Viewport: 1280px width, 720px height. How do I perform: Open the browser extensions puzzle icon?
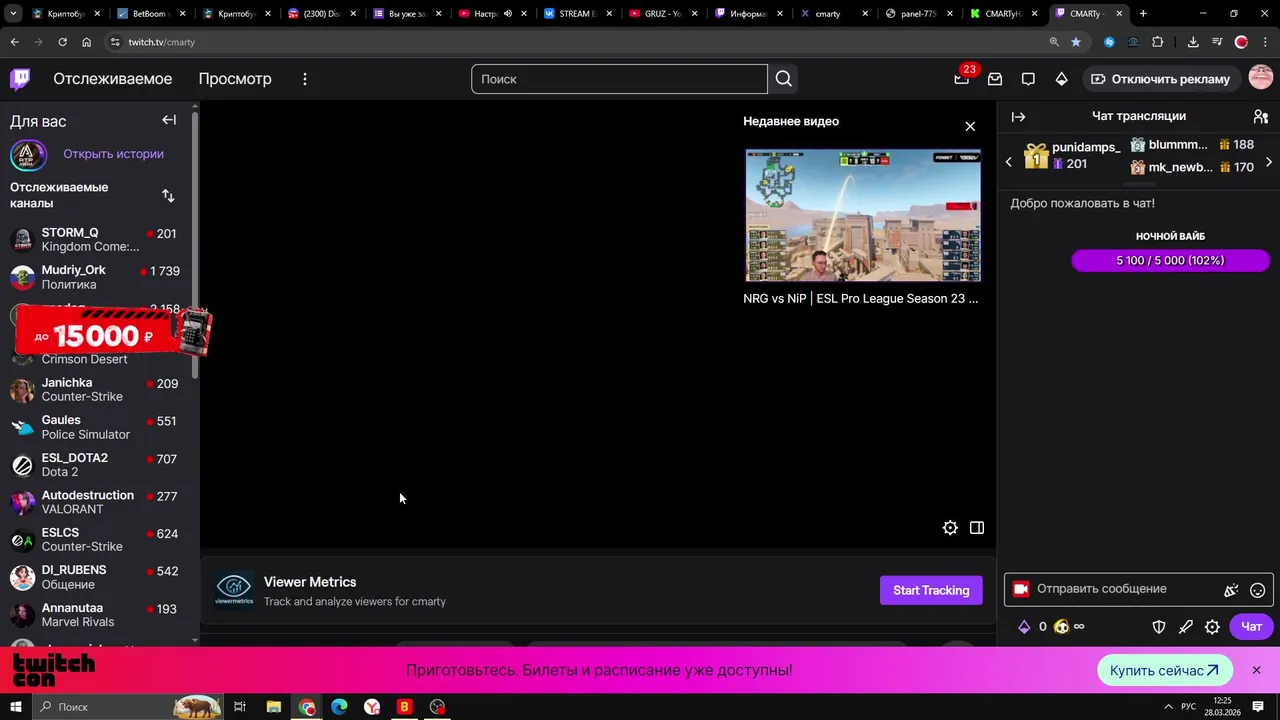[x=1158, y=42]
